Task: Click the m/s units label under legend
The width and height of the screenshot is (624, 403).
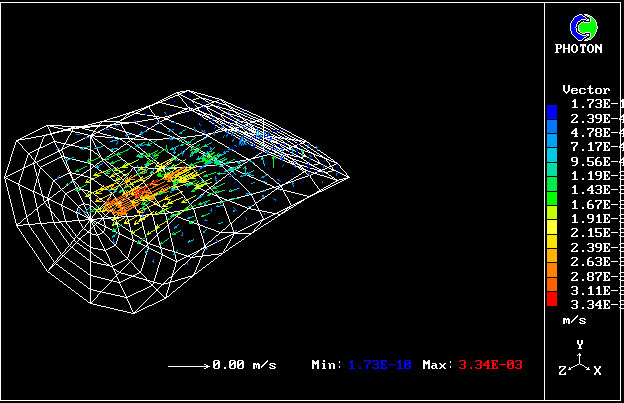Action: pyautogui.click(x=573, y=320)
